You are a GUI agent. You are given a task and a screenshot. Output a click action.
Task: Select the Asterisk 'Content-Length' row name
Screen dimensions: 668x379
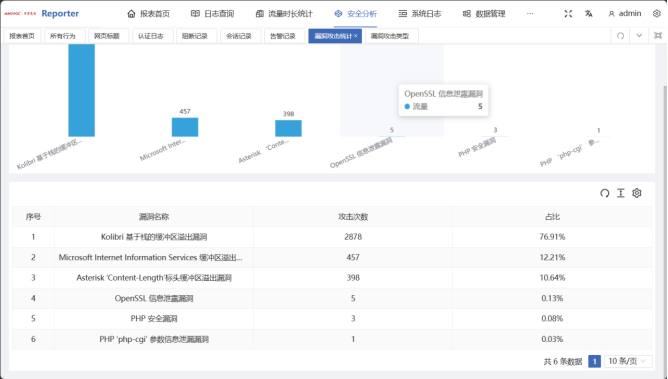pos(154,278)
